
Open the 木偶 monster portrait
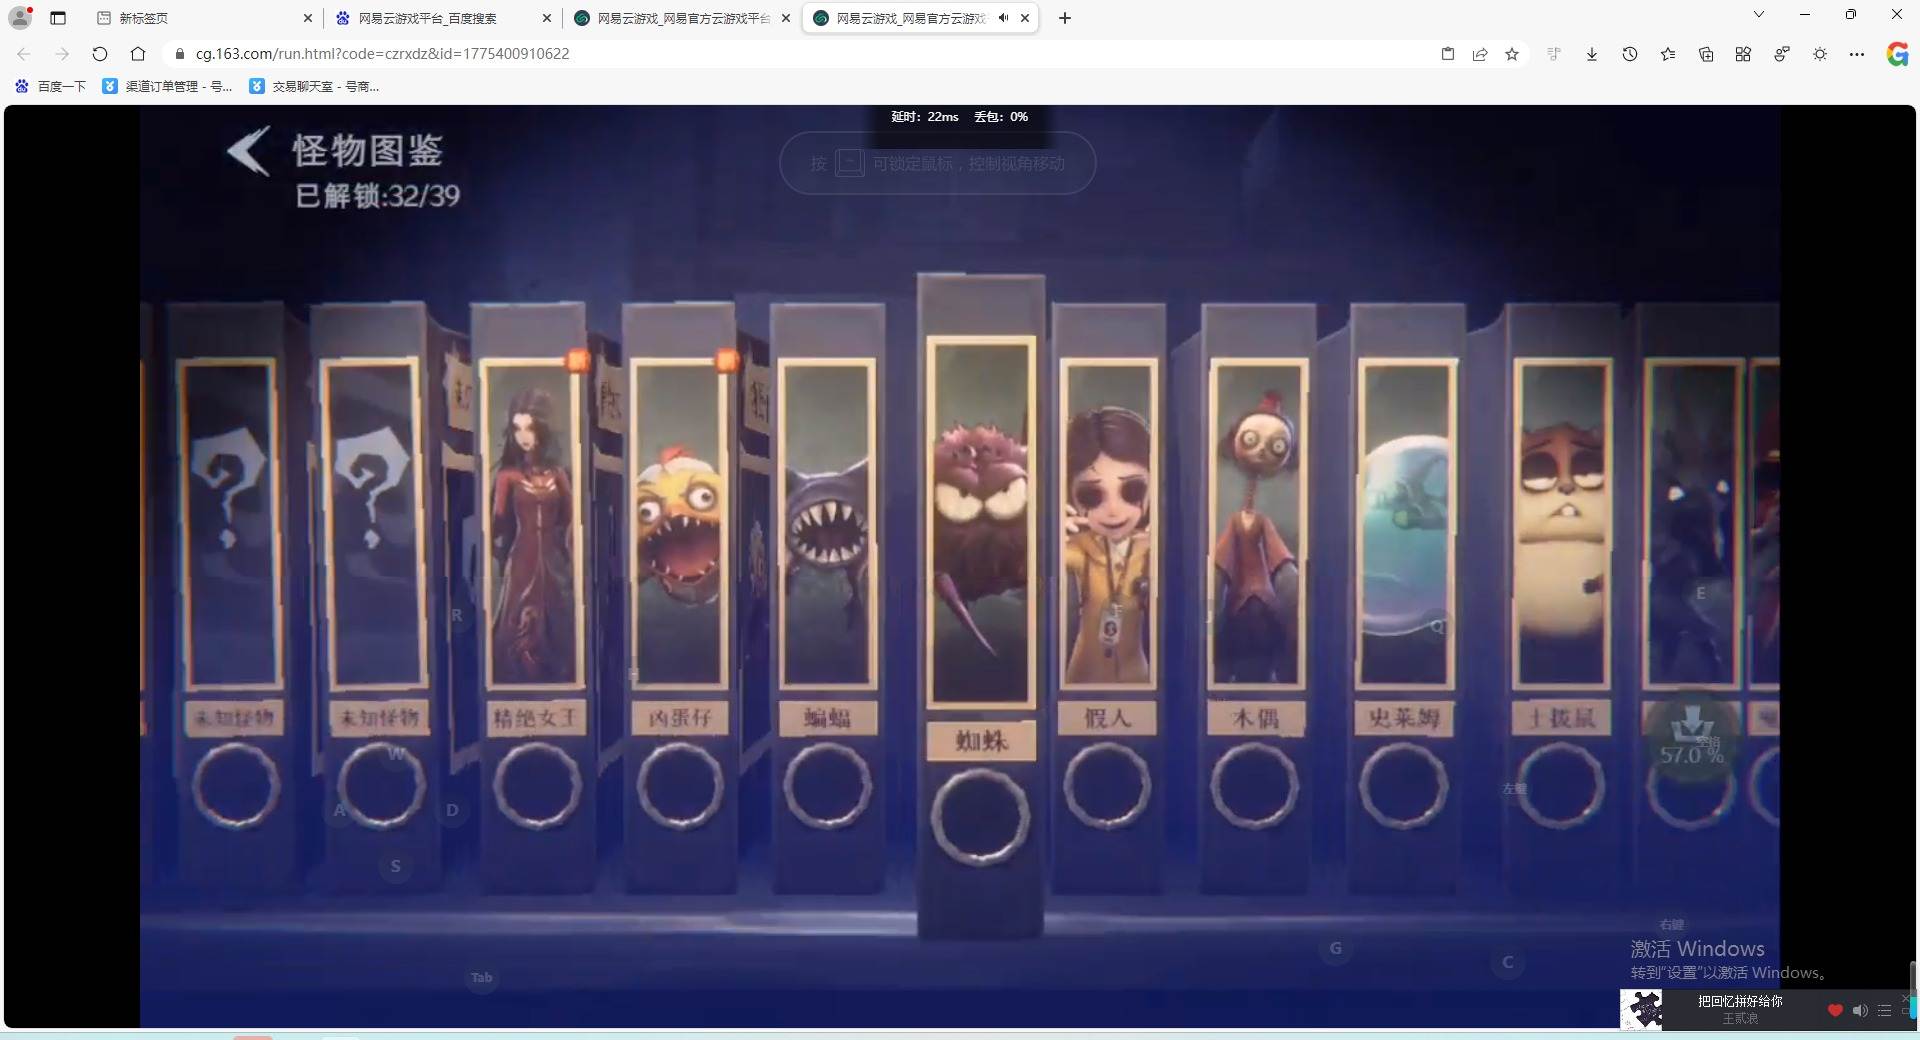(x=1256, y=523)
